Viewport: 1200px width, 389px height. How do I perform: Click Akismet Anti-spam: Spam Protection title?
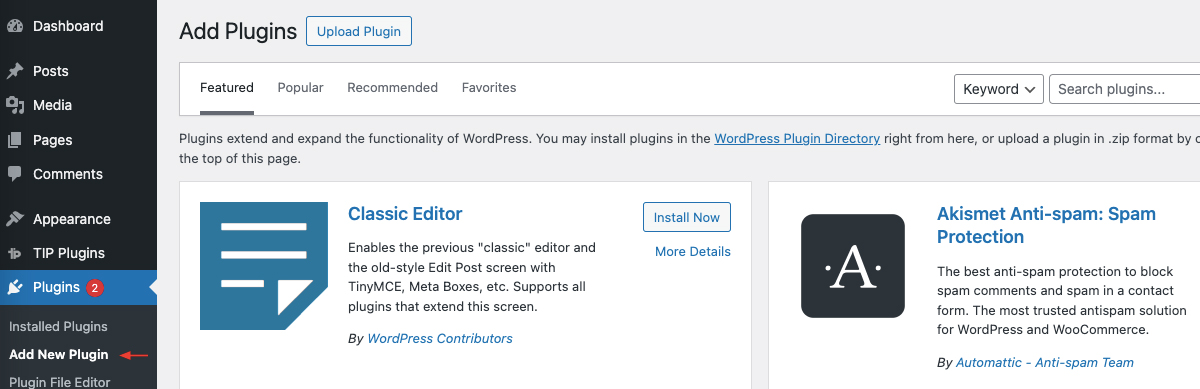point(1046,225)
